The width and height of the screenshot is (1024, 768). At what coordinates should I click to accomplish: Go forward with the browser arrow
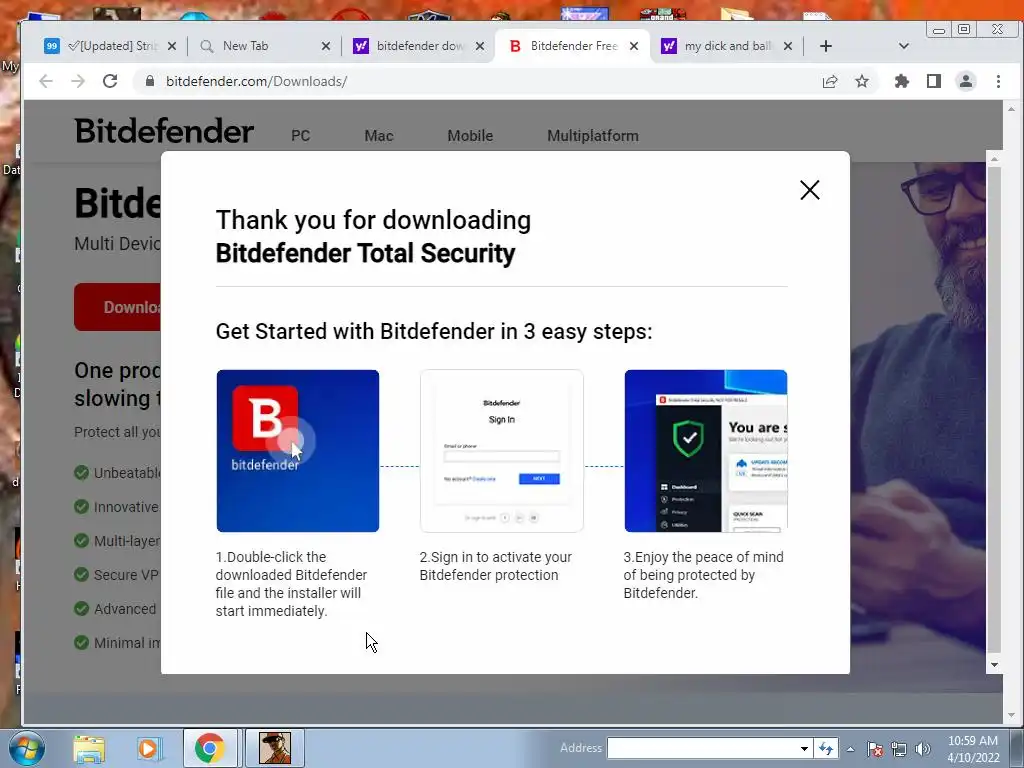tap(78, 81)
